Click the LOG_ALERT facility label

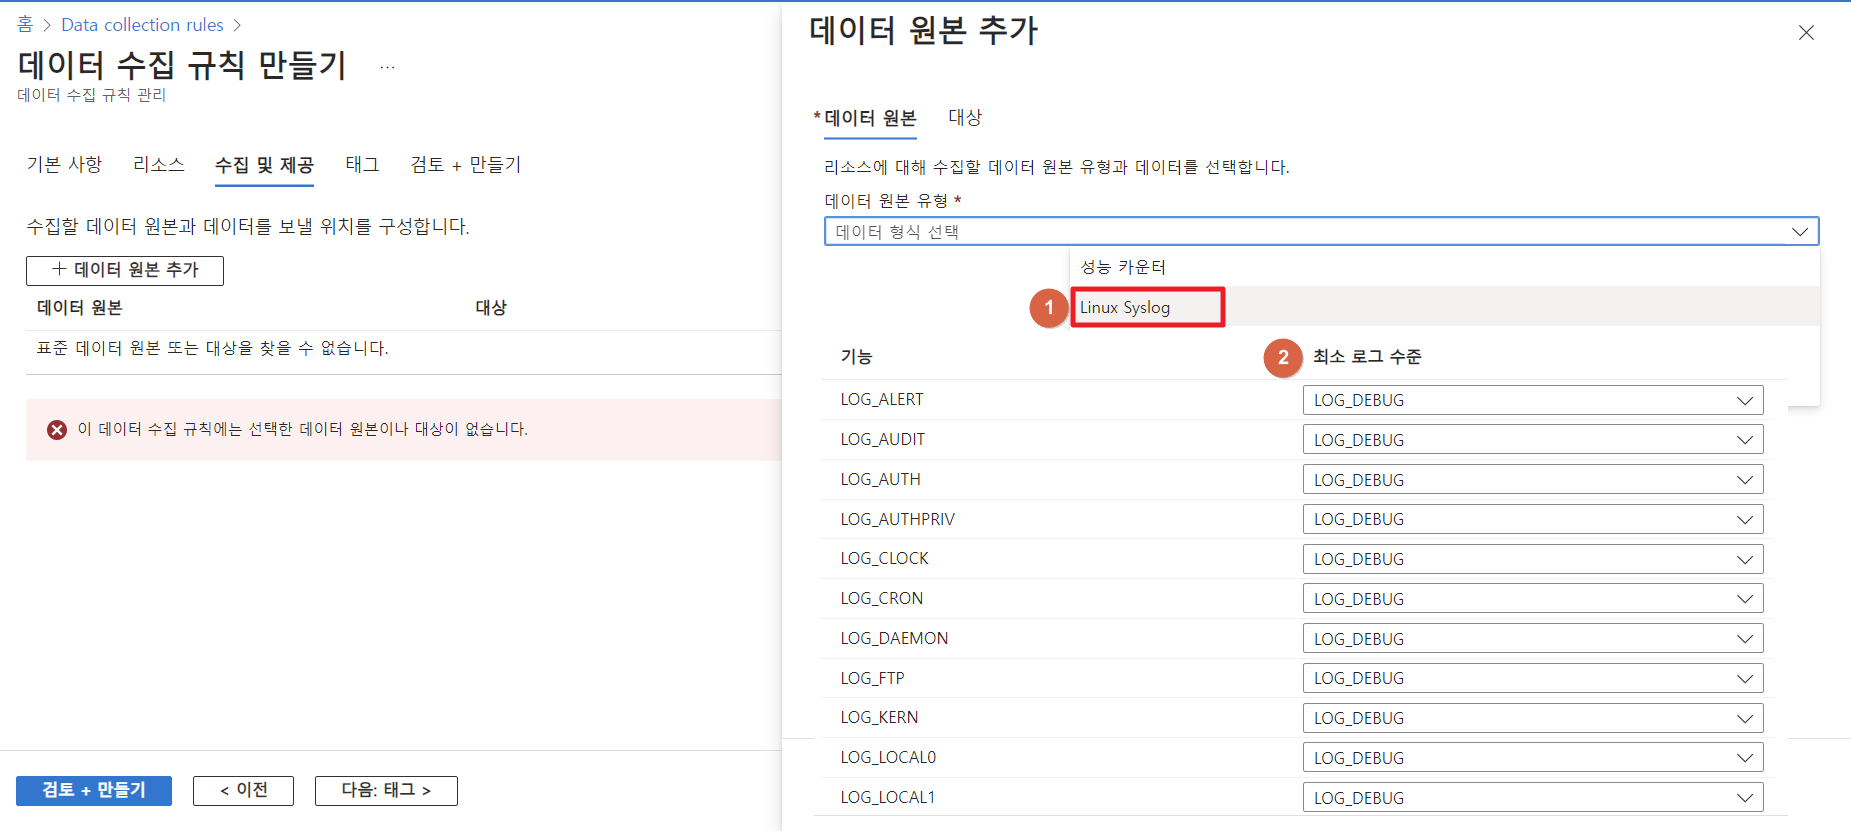[882, 400]
